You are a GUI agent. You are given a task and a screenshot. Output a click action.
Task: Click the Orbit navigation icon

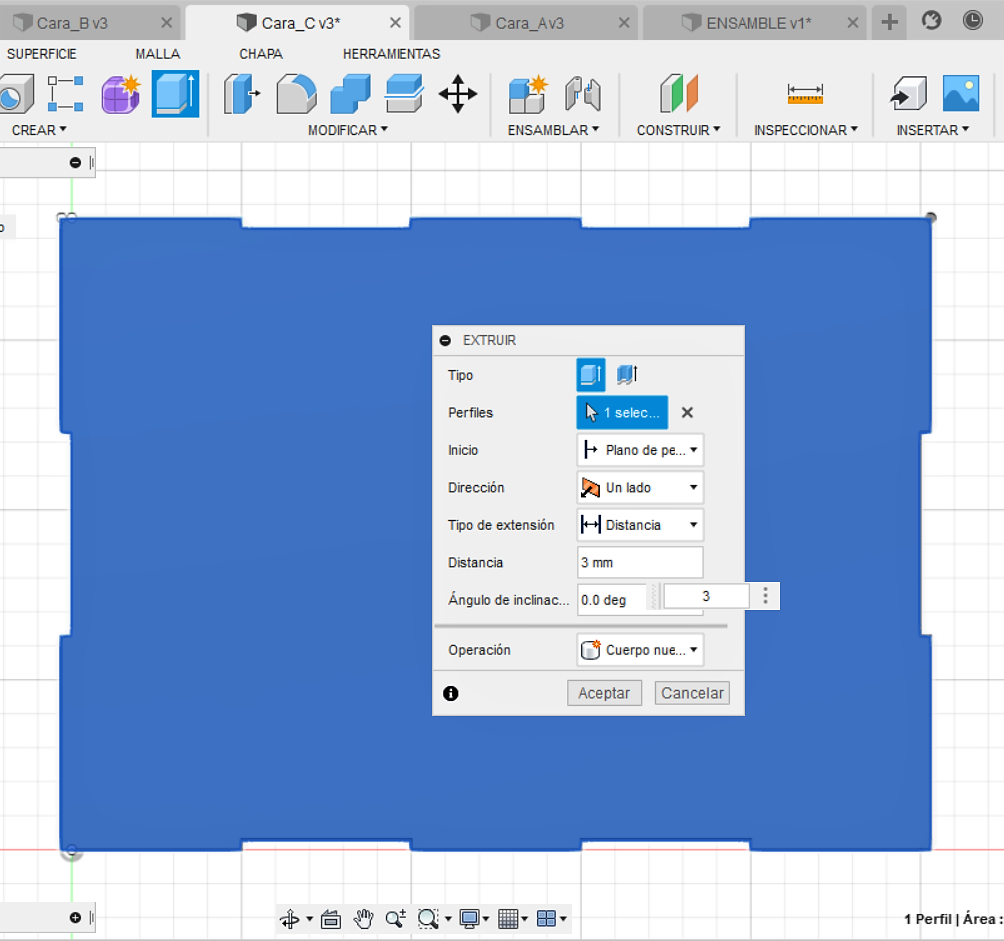tap(290, 919)
